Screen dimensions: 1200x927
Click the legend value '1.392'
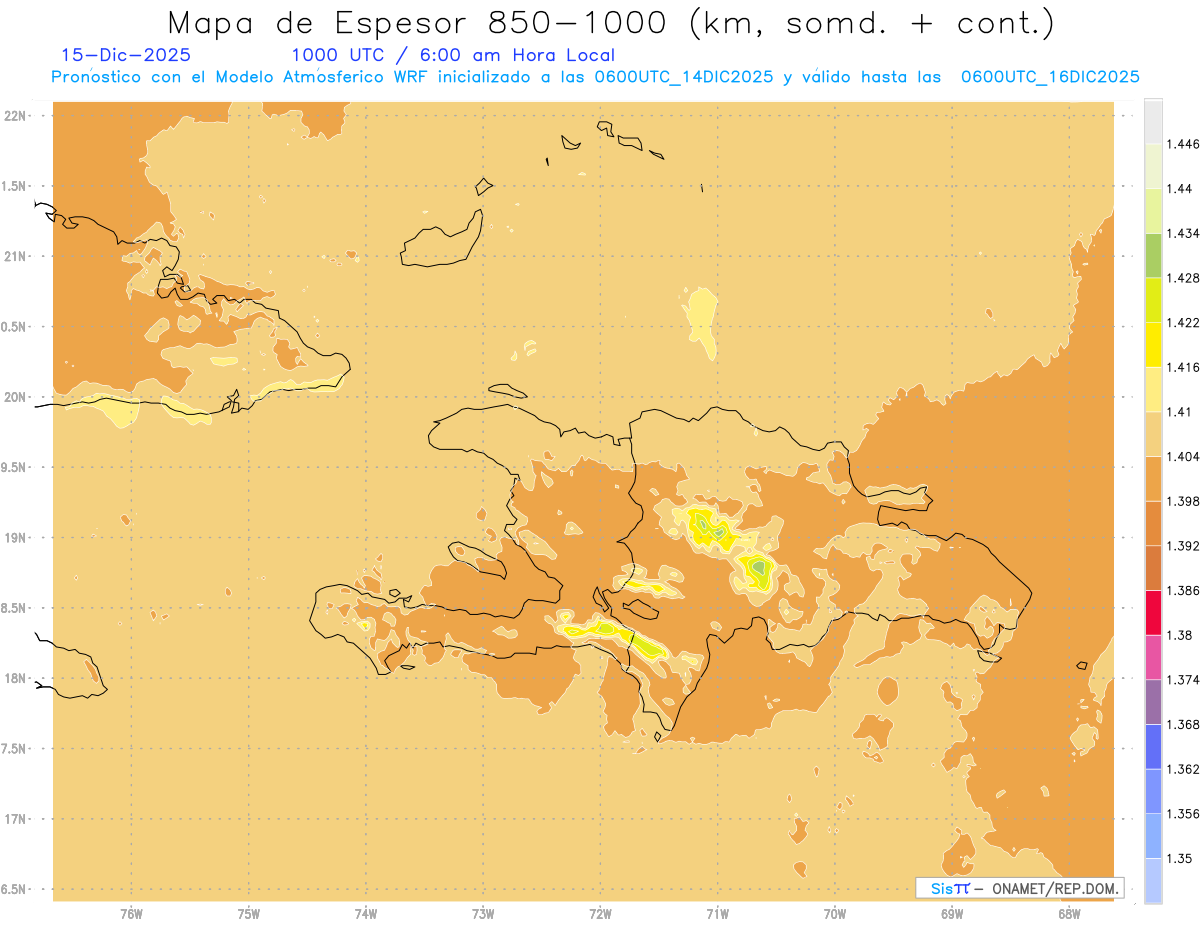[1183, 546]
